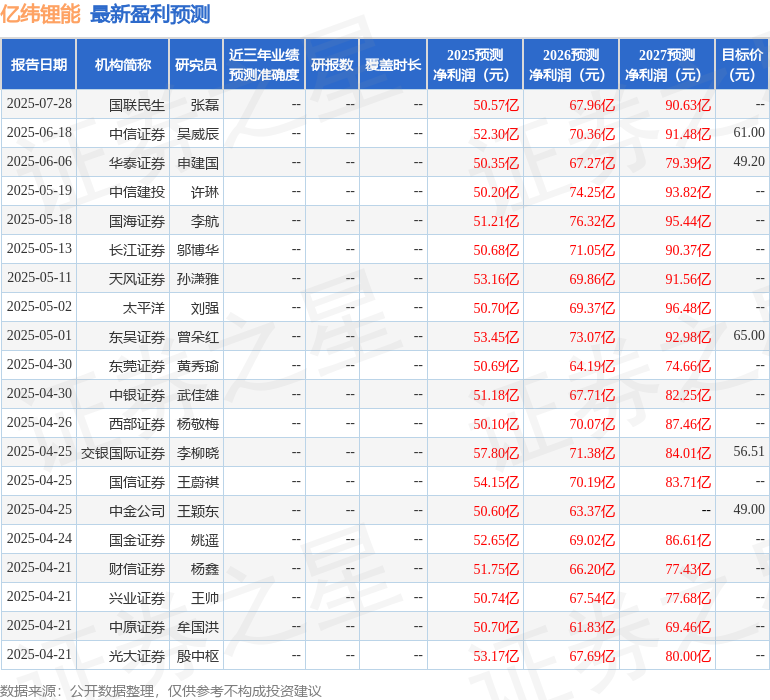The image size is (770, 700).
Task: Select the 2025预测净利润 column header
Action: point(475,65)
